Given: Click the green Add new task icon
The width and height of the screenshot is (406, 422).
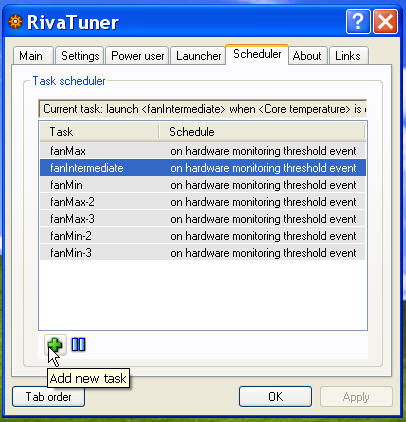Looking at the screenshot, I should (55, 345).
